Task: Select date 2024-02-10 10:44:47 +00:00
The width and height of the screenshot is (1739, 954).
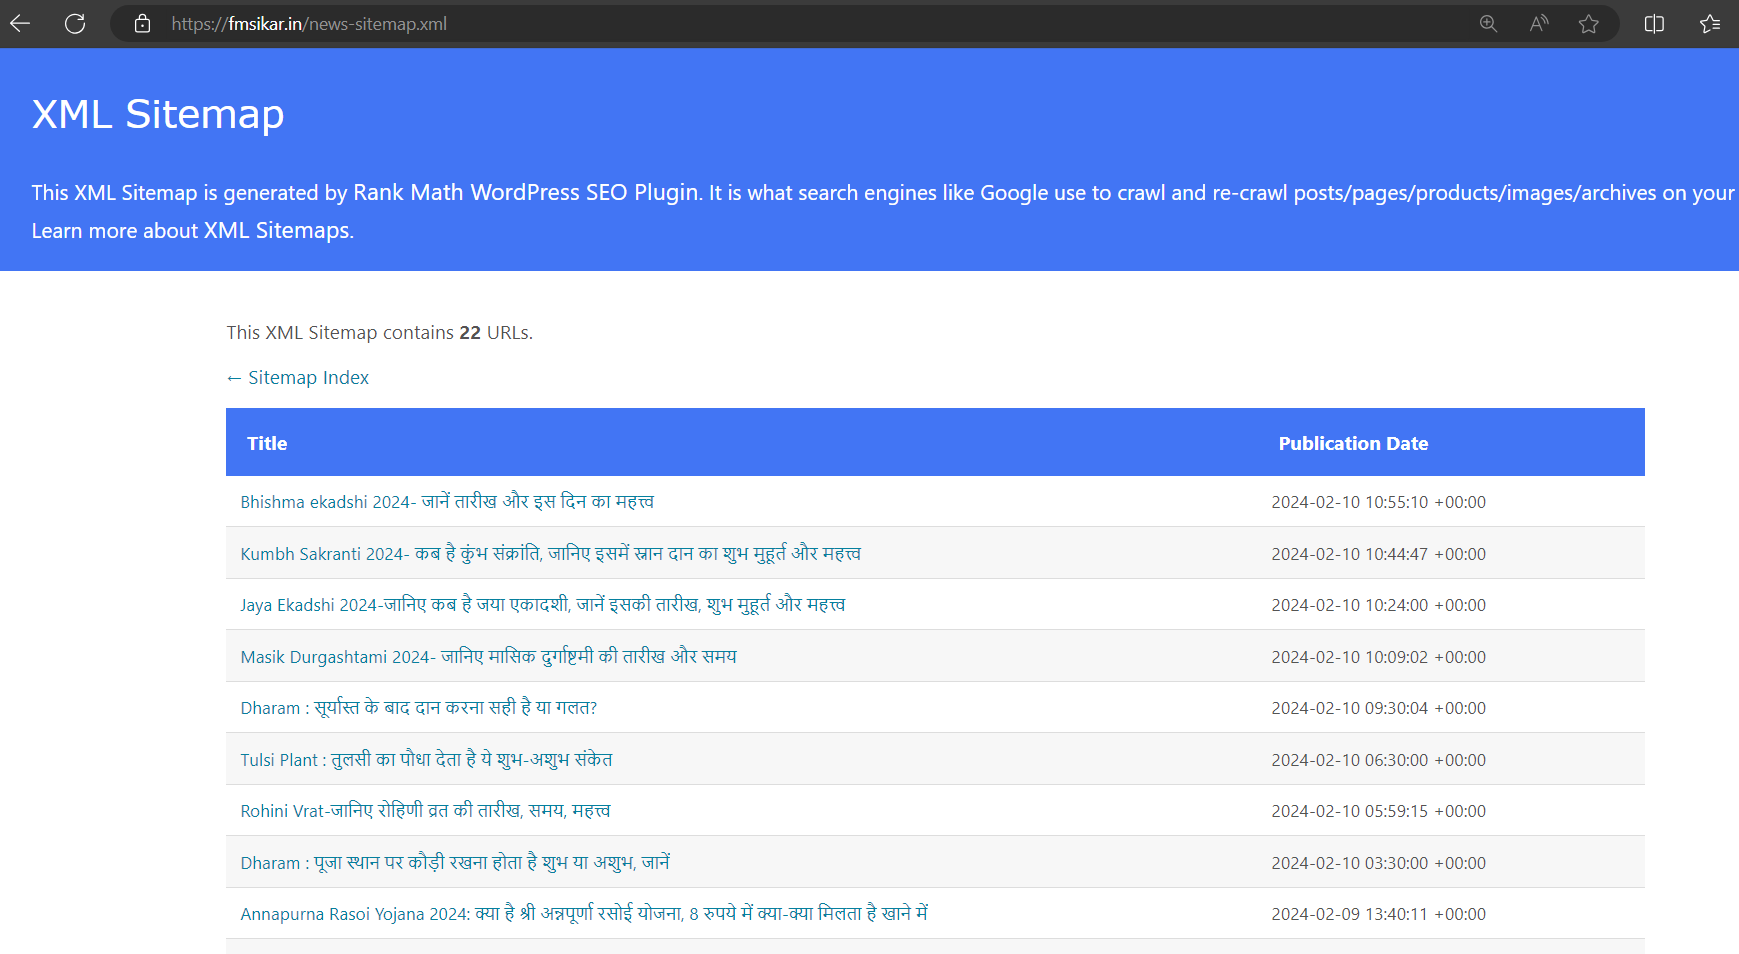Action: pos(1378,554)
